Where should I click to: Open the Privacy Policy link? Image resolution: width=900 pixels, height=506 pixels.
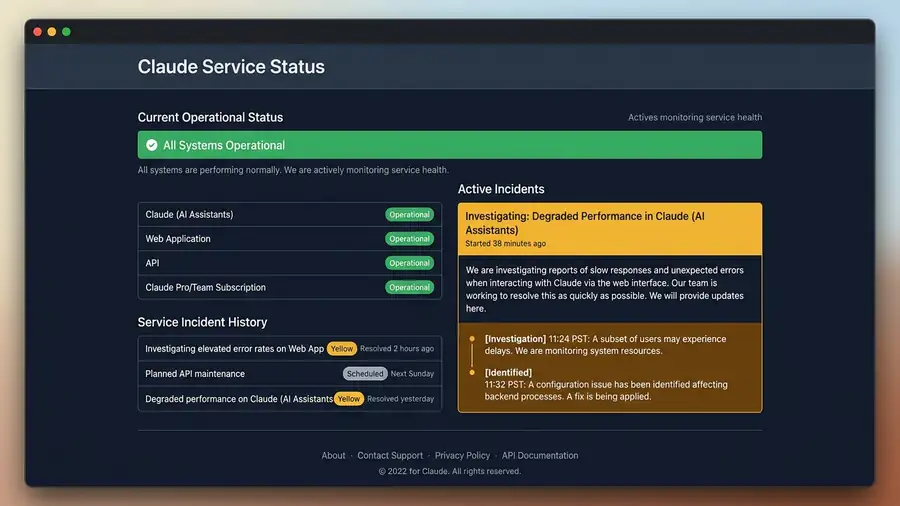462,456
